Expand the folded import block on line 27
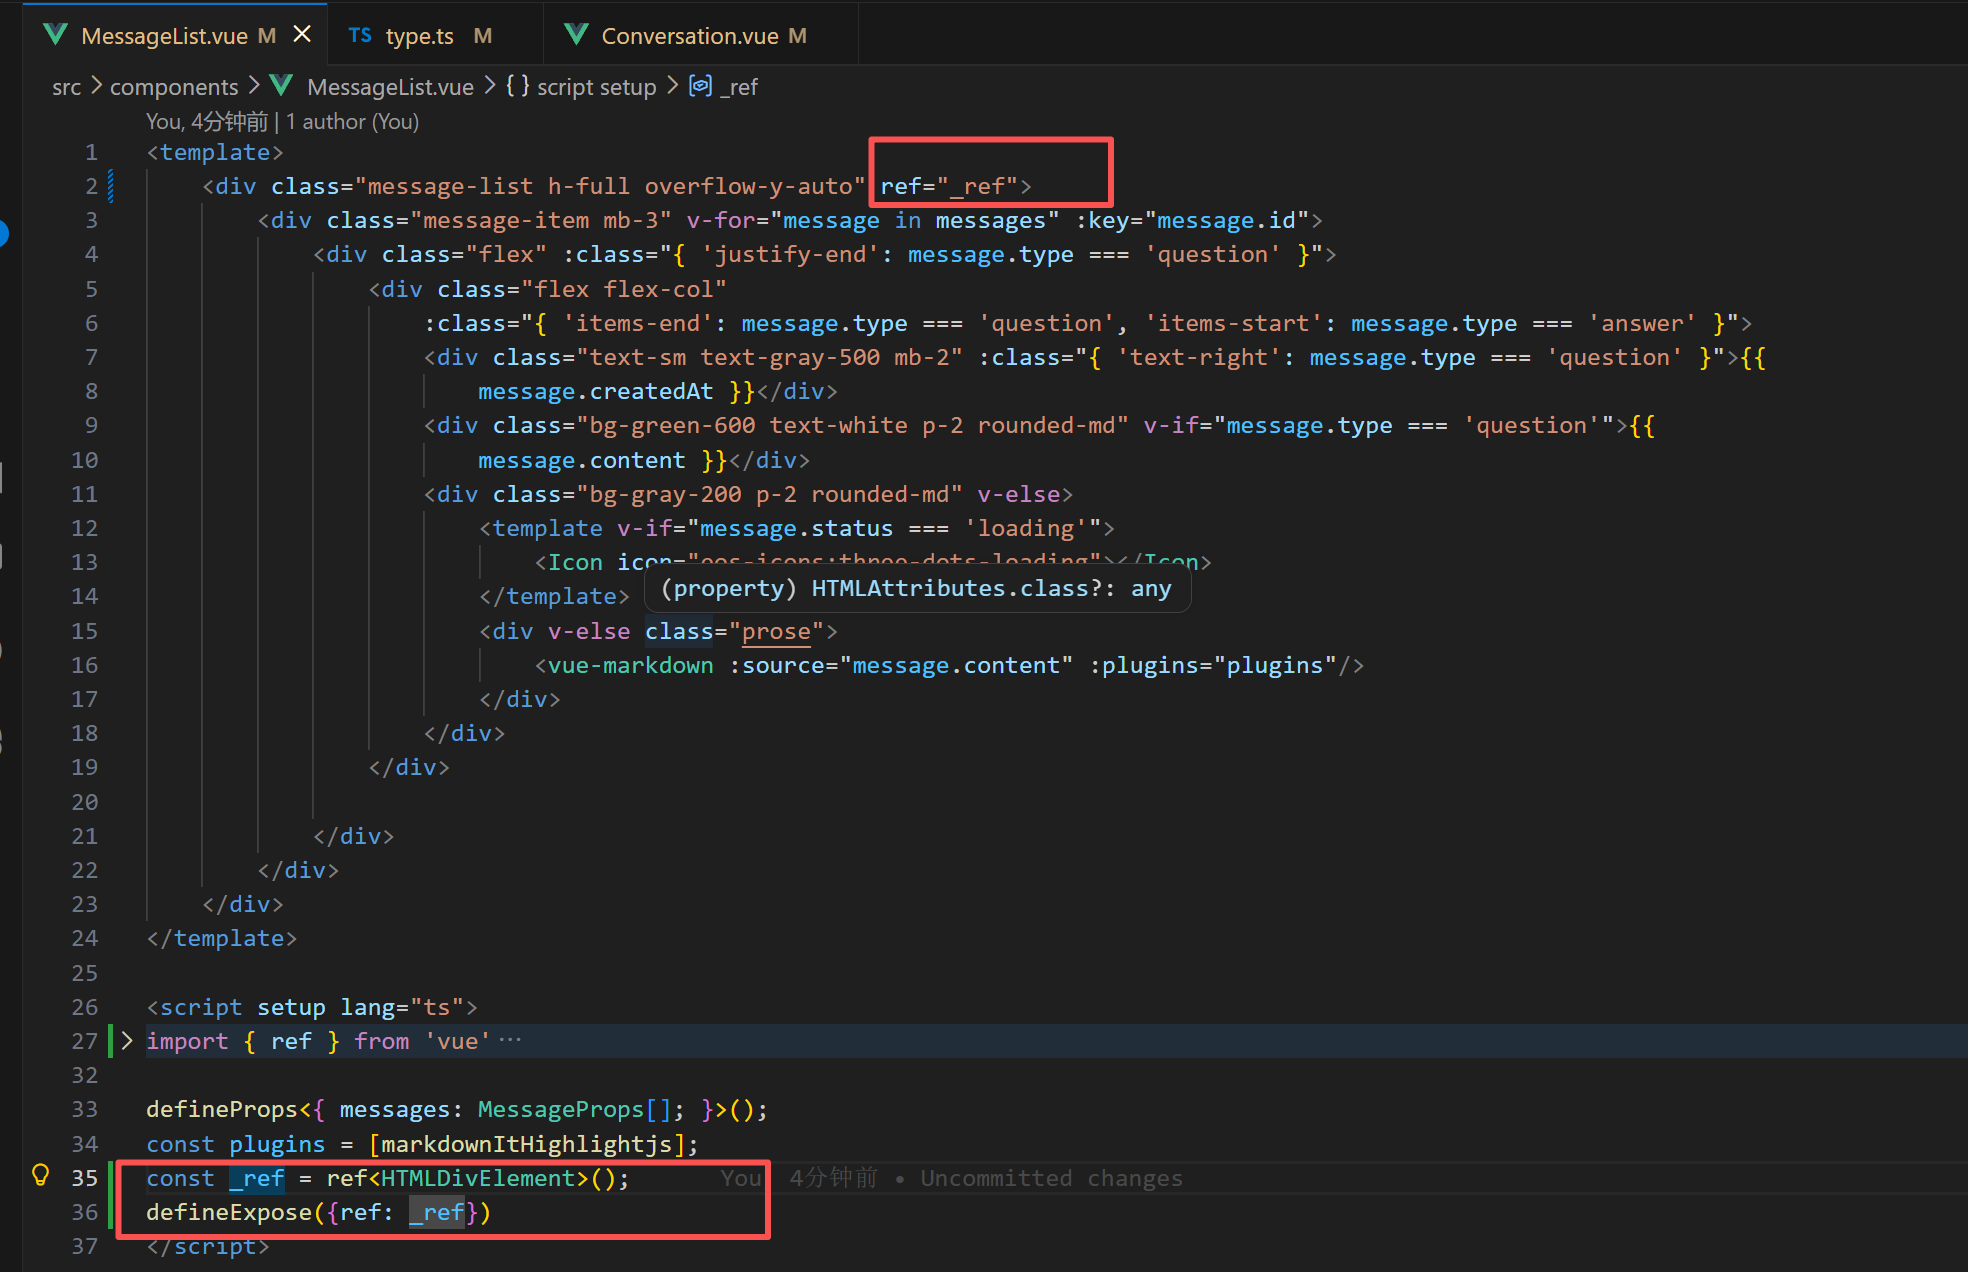Image resolution: width=1968 pixels, height=1272 pixels. [x=127, y=1041]
